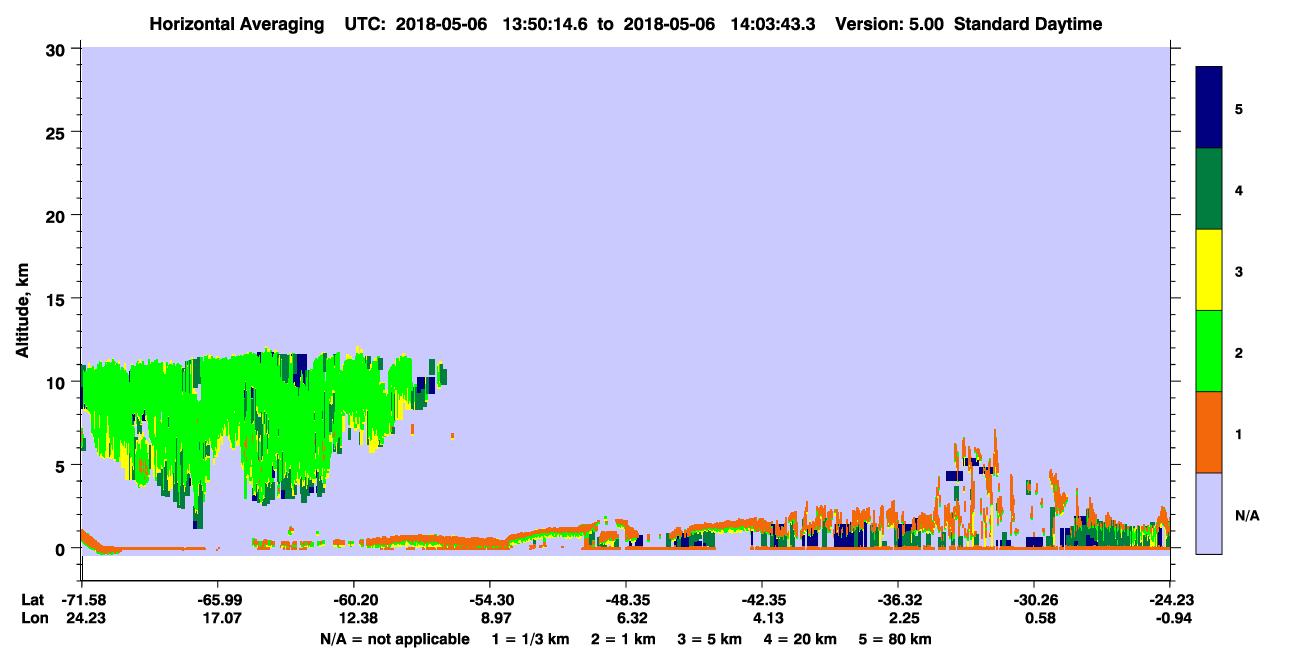Click latitude value -42.35
The height and width of the screenshot is (667, 1300).
762,600
